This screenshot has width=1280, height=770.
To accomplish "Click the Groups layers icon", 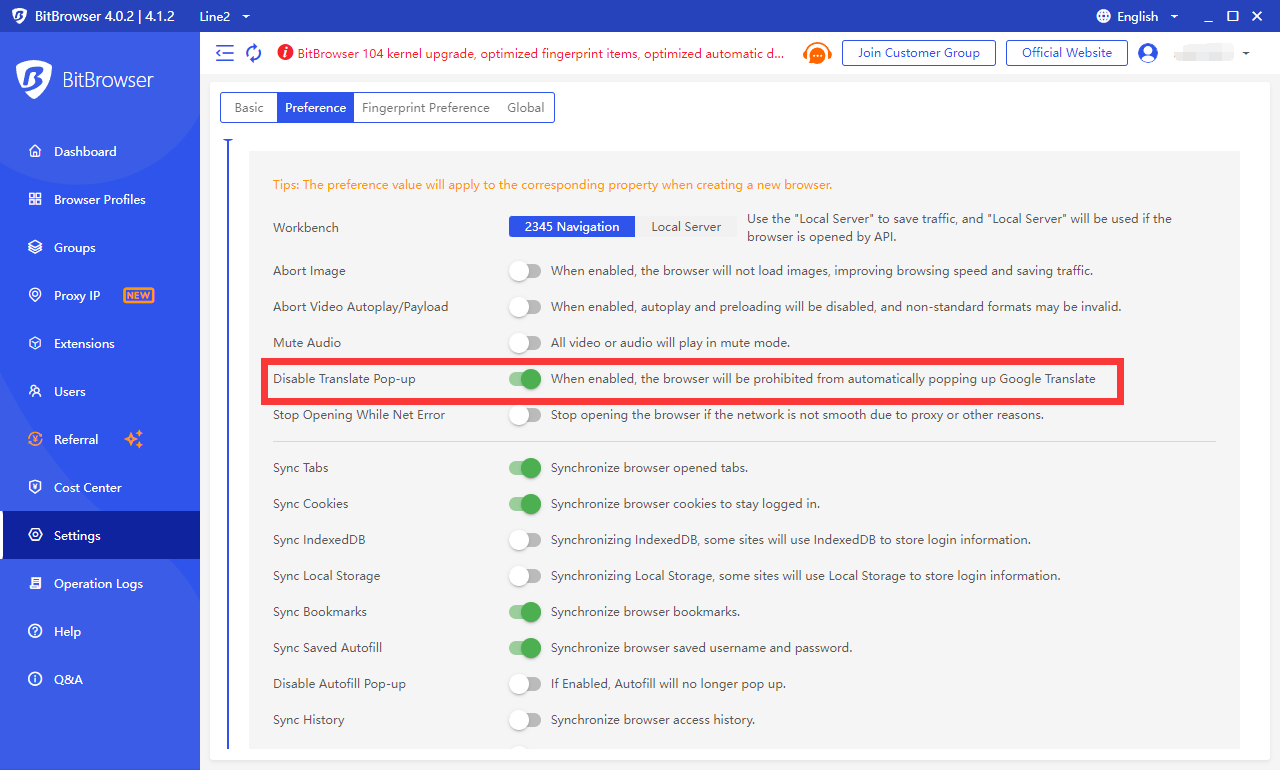I will point(35,248).
